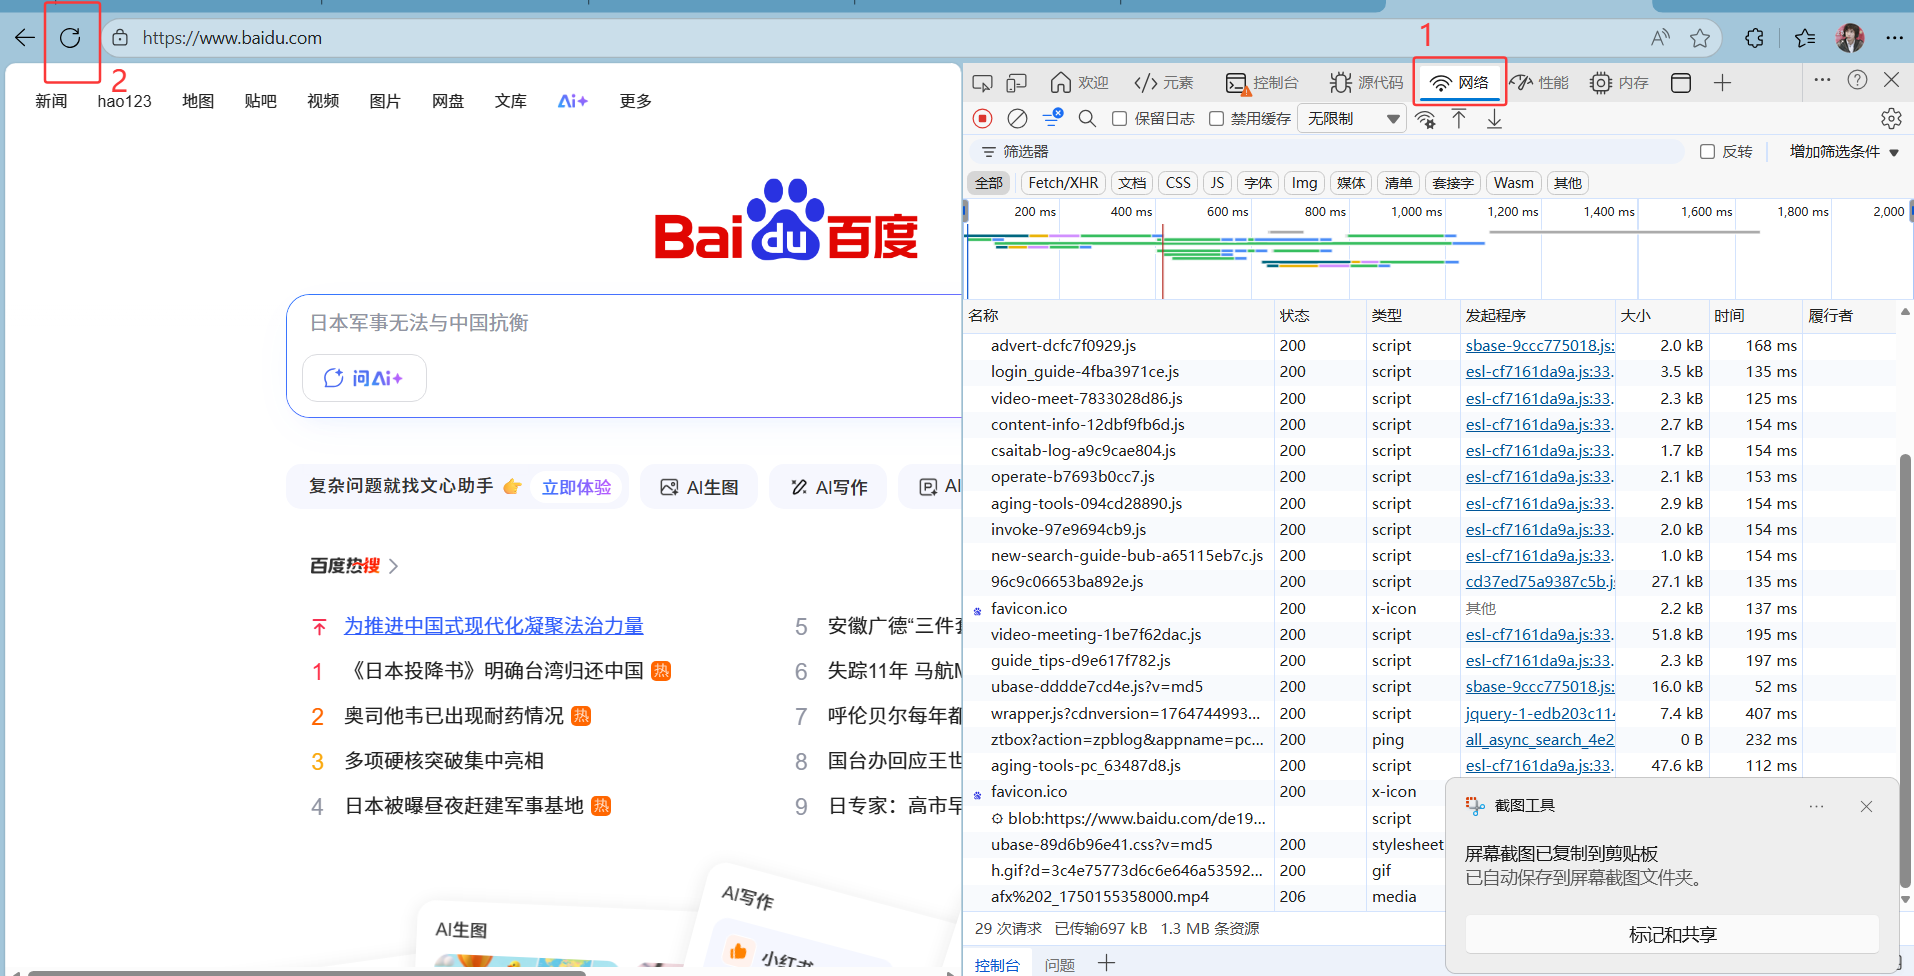Open the 性能 tab
Screen dimensions: 1914x976
pos(1539,83)
